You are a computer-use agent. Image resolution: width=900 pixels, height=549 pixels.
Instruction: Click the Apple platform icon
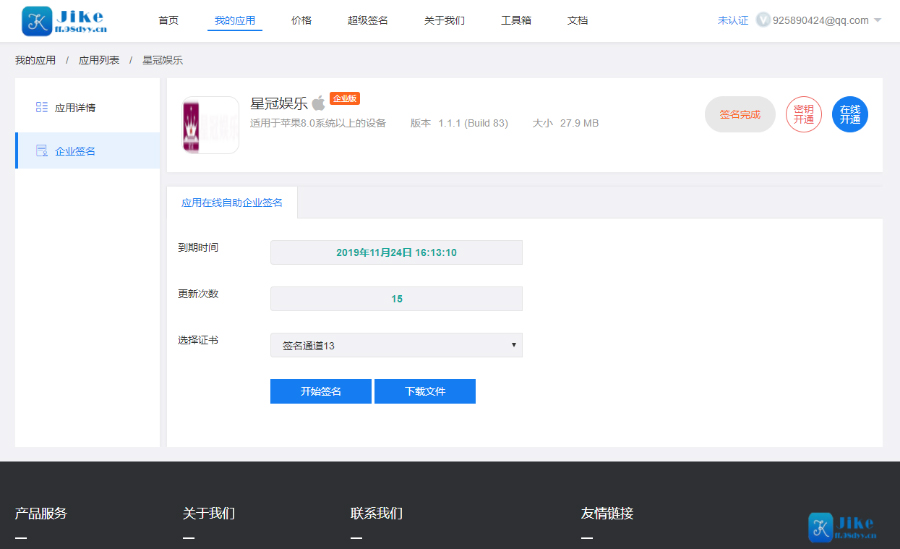click(318, 102)
